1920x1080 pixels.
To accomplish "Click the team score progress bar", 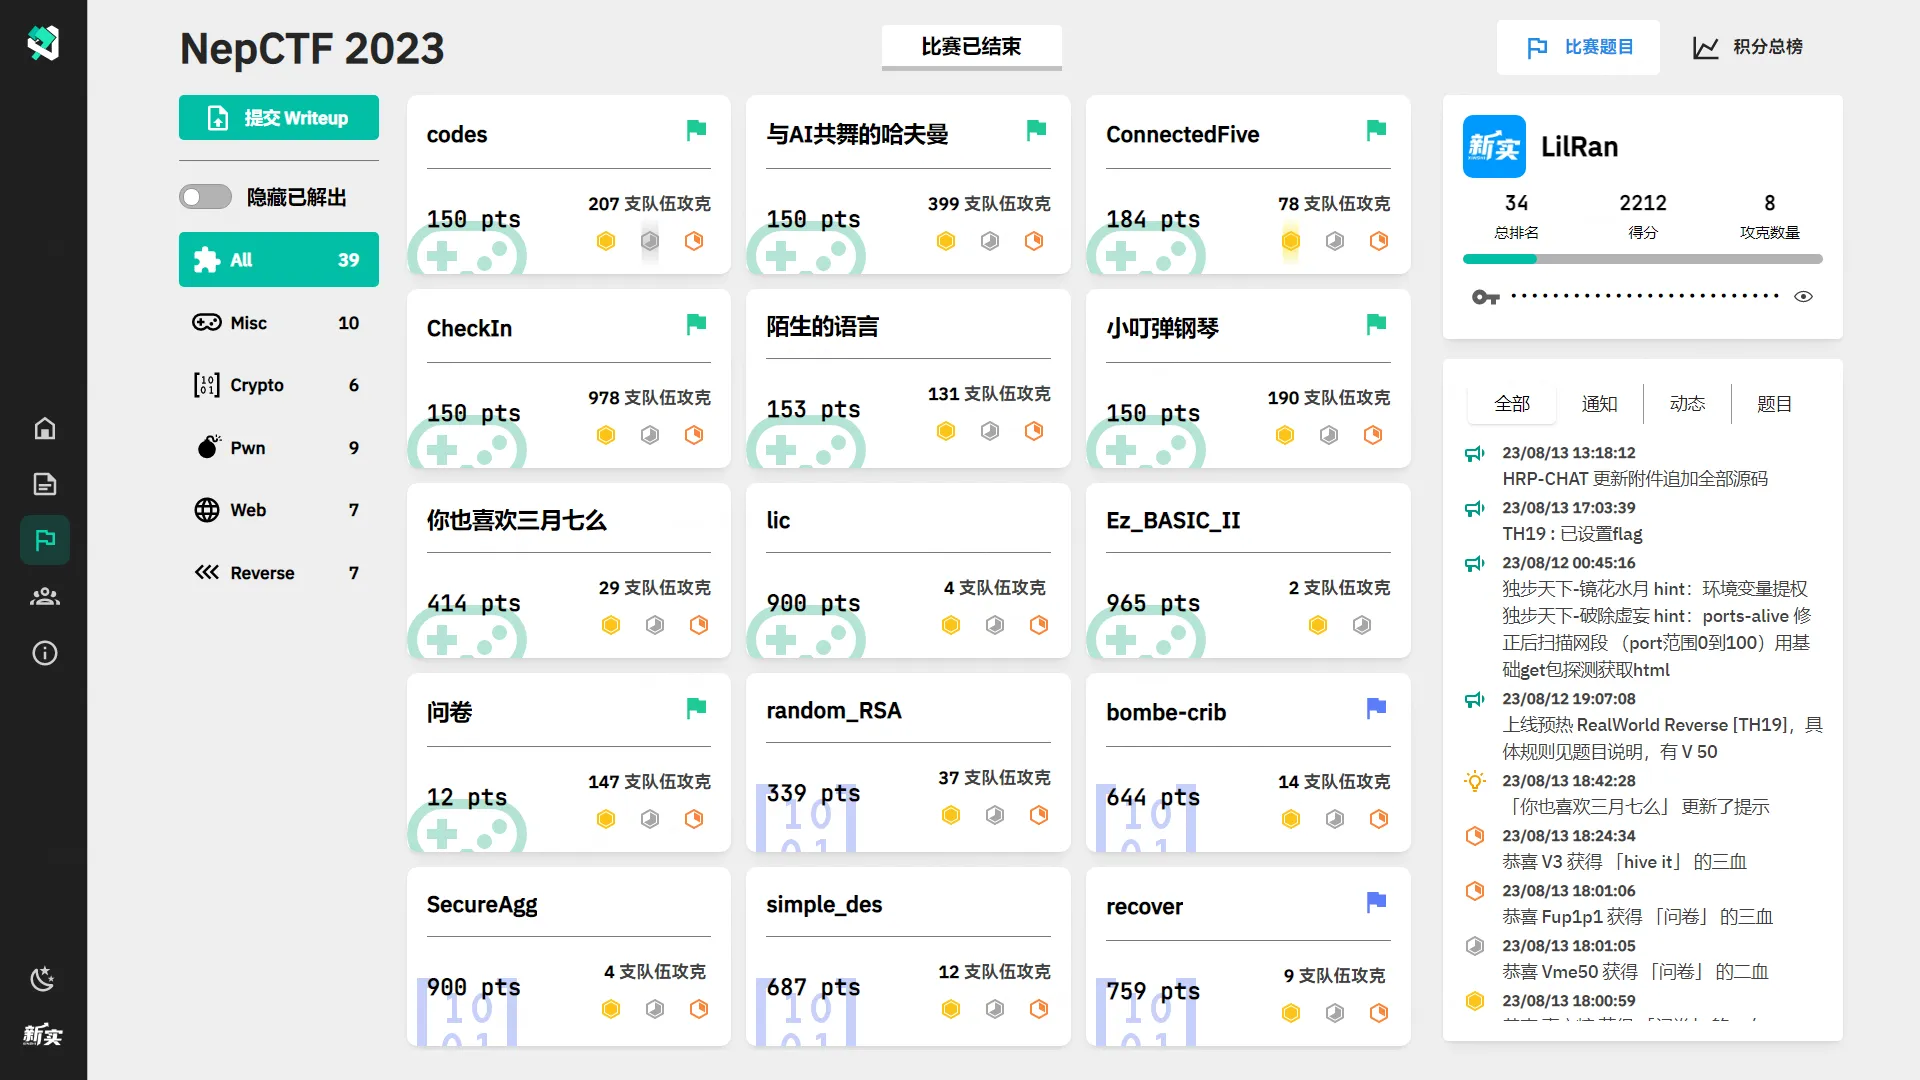I will 1642,259.
